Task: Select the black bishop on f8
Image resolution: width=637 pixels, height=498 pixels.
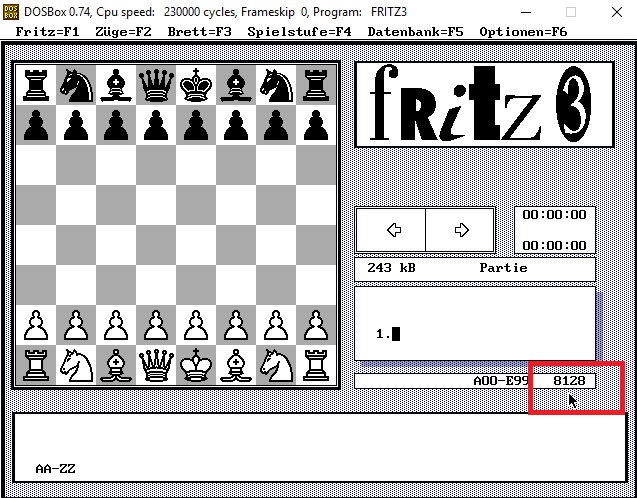Action: (x=236, y=85)
